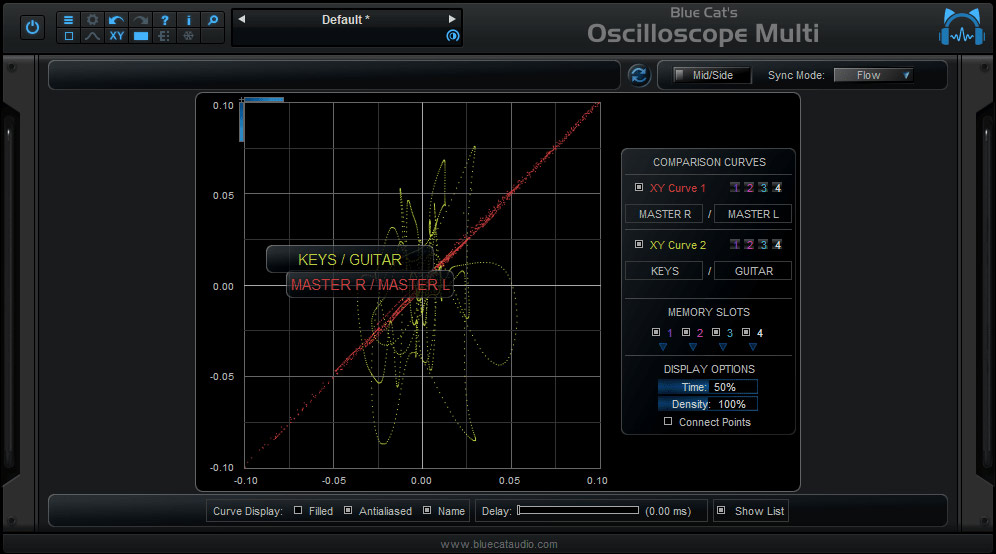Toggle memory slot 4 checkbox

(746, 332)
